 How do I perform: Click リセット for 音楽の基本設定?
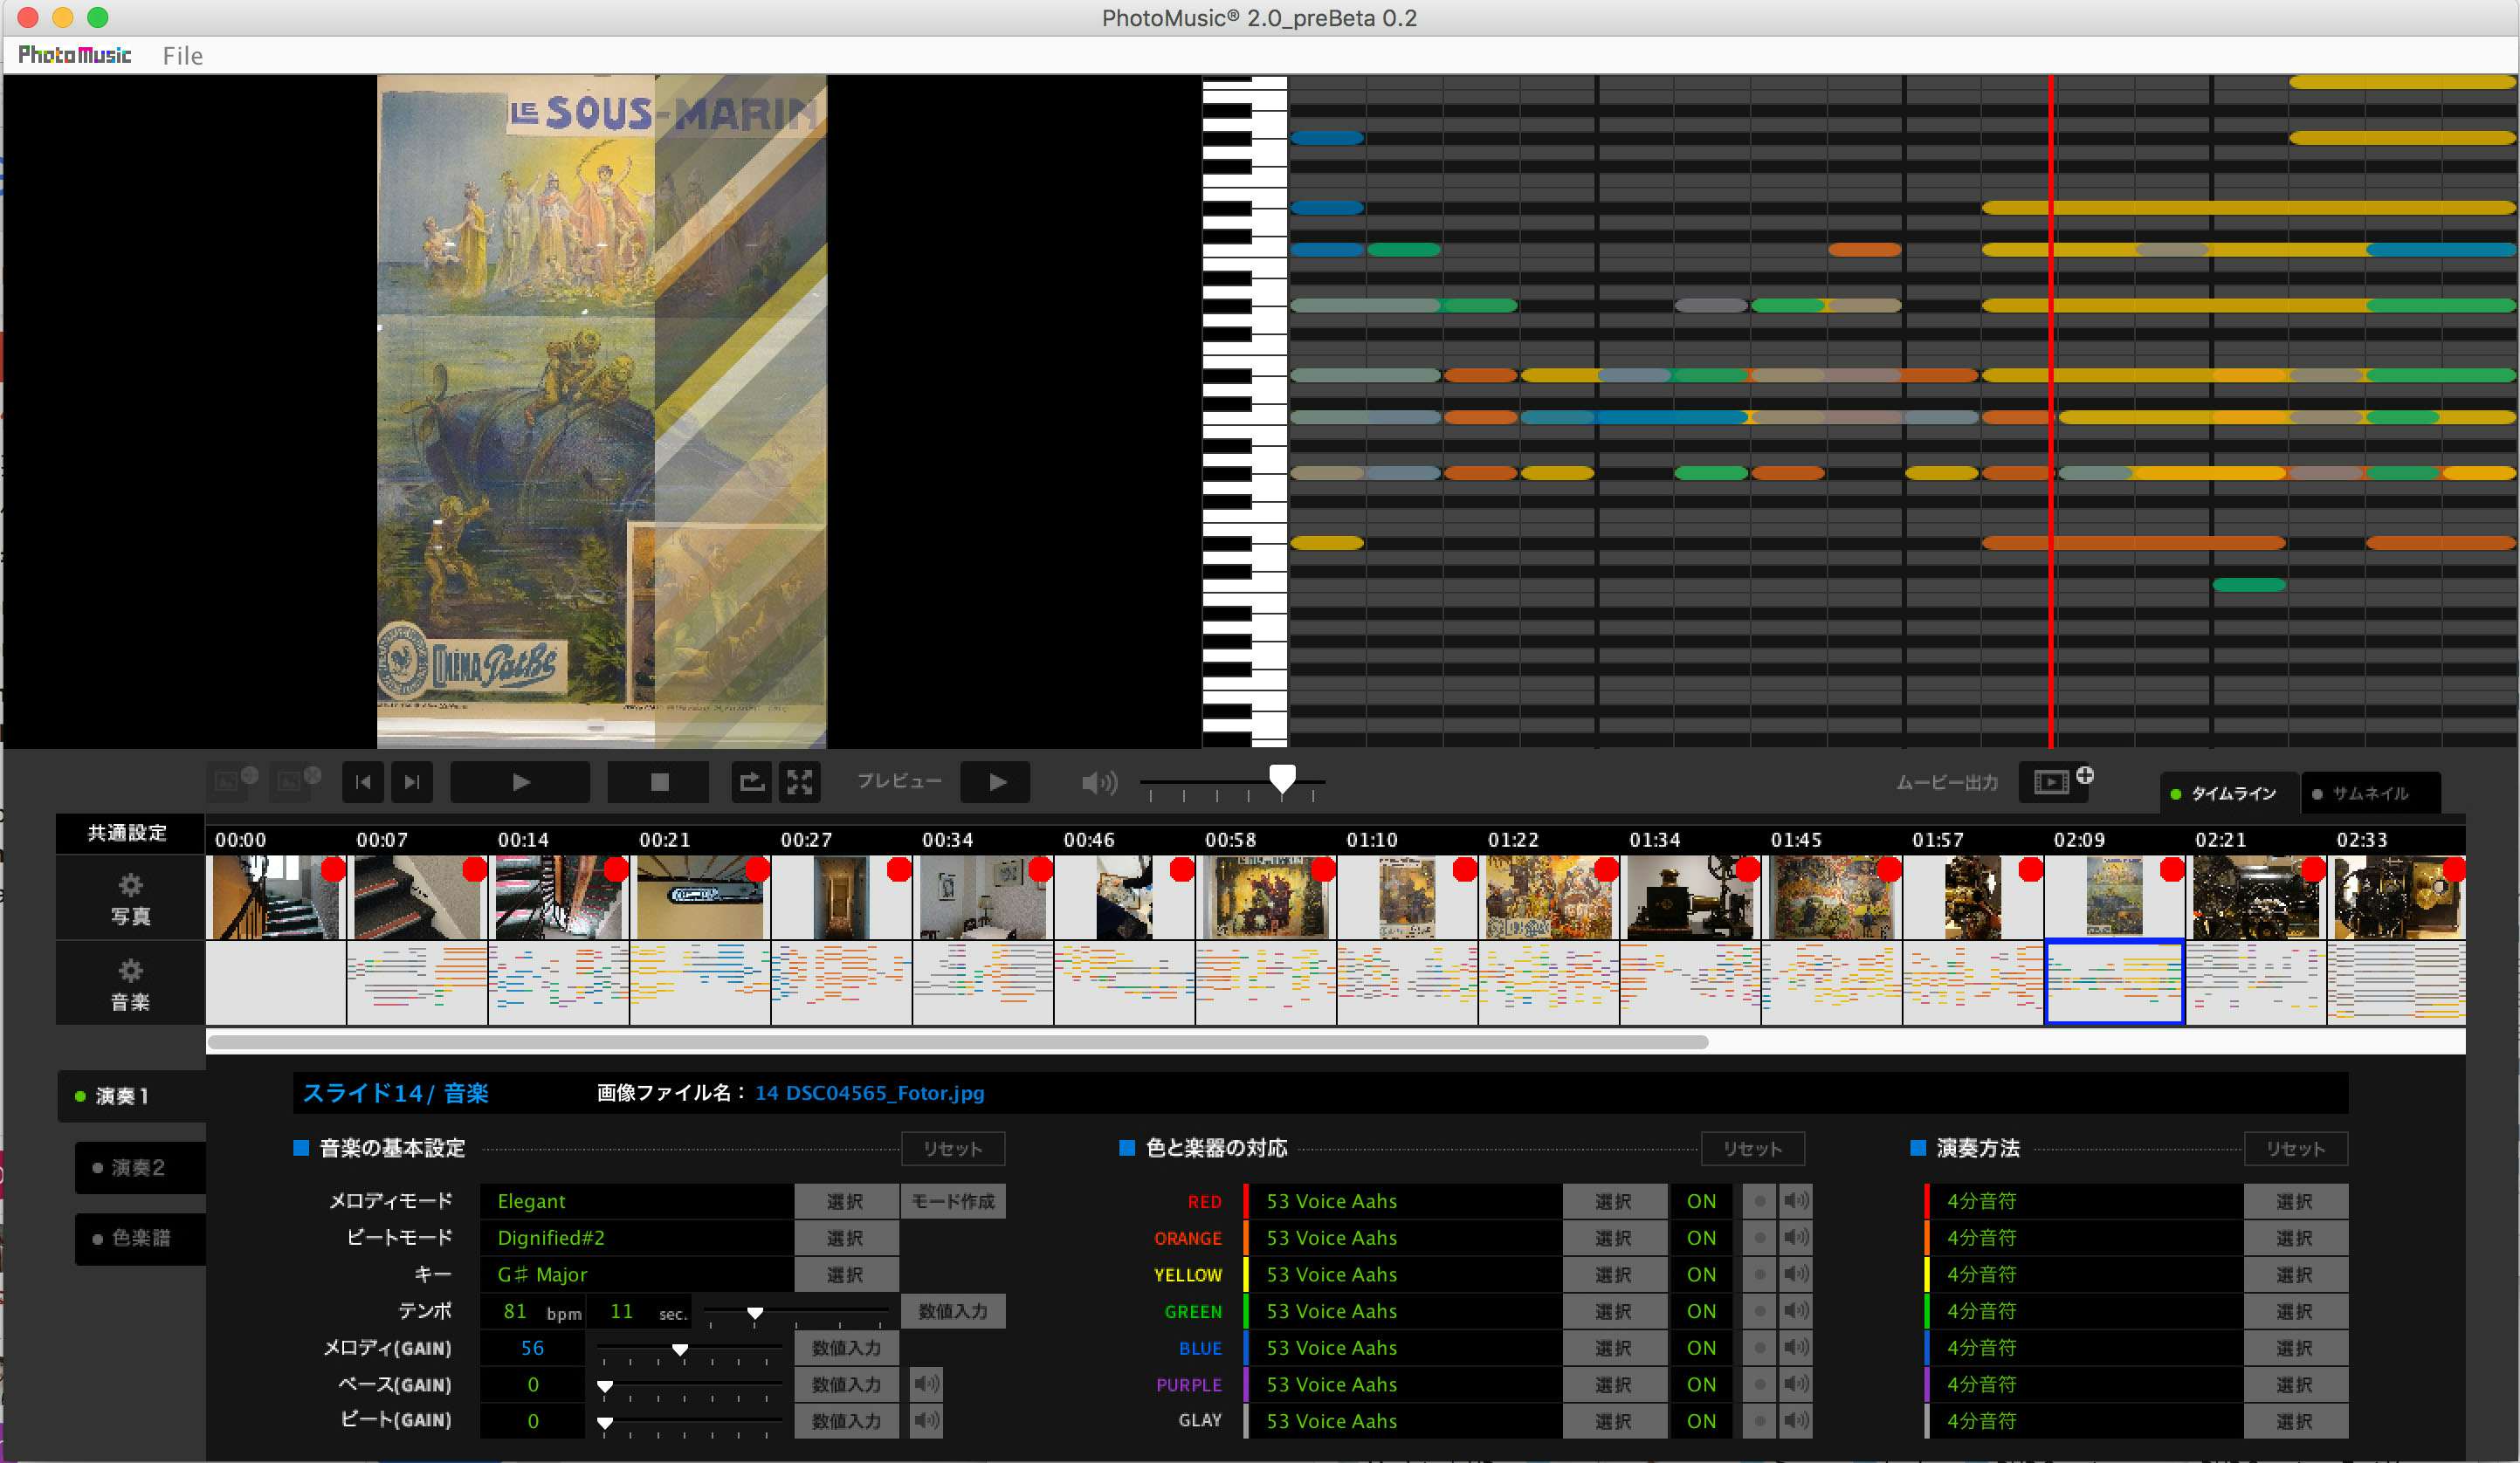click(x=952, y=1148)
